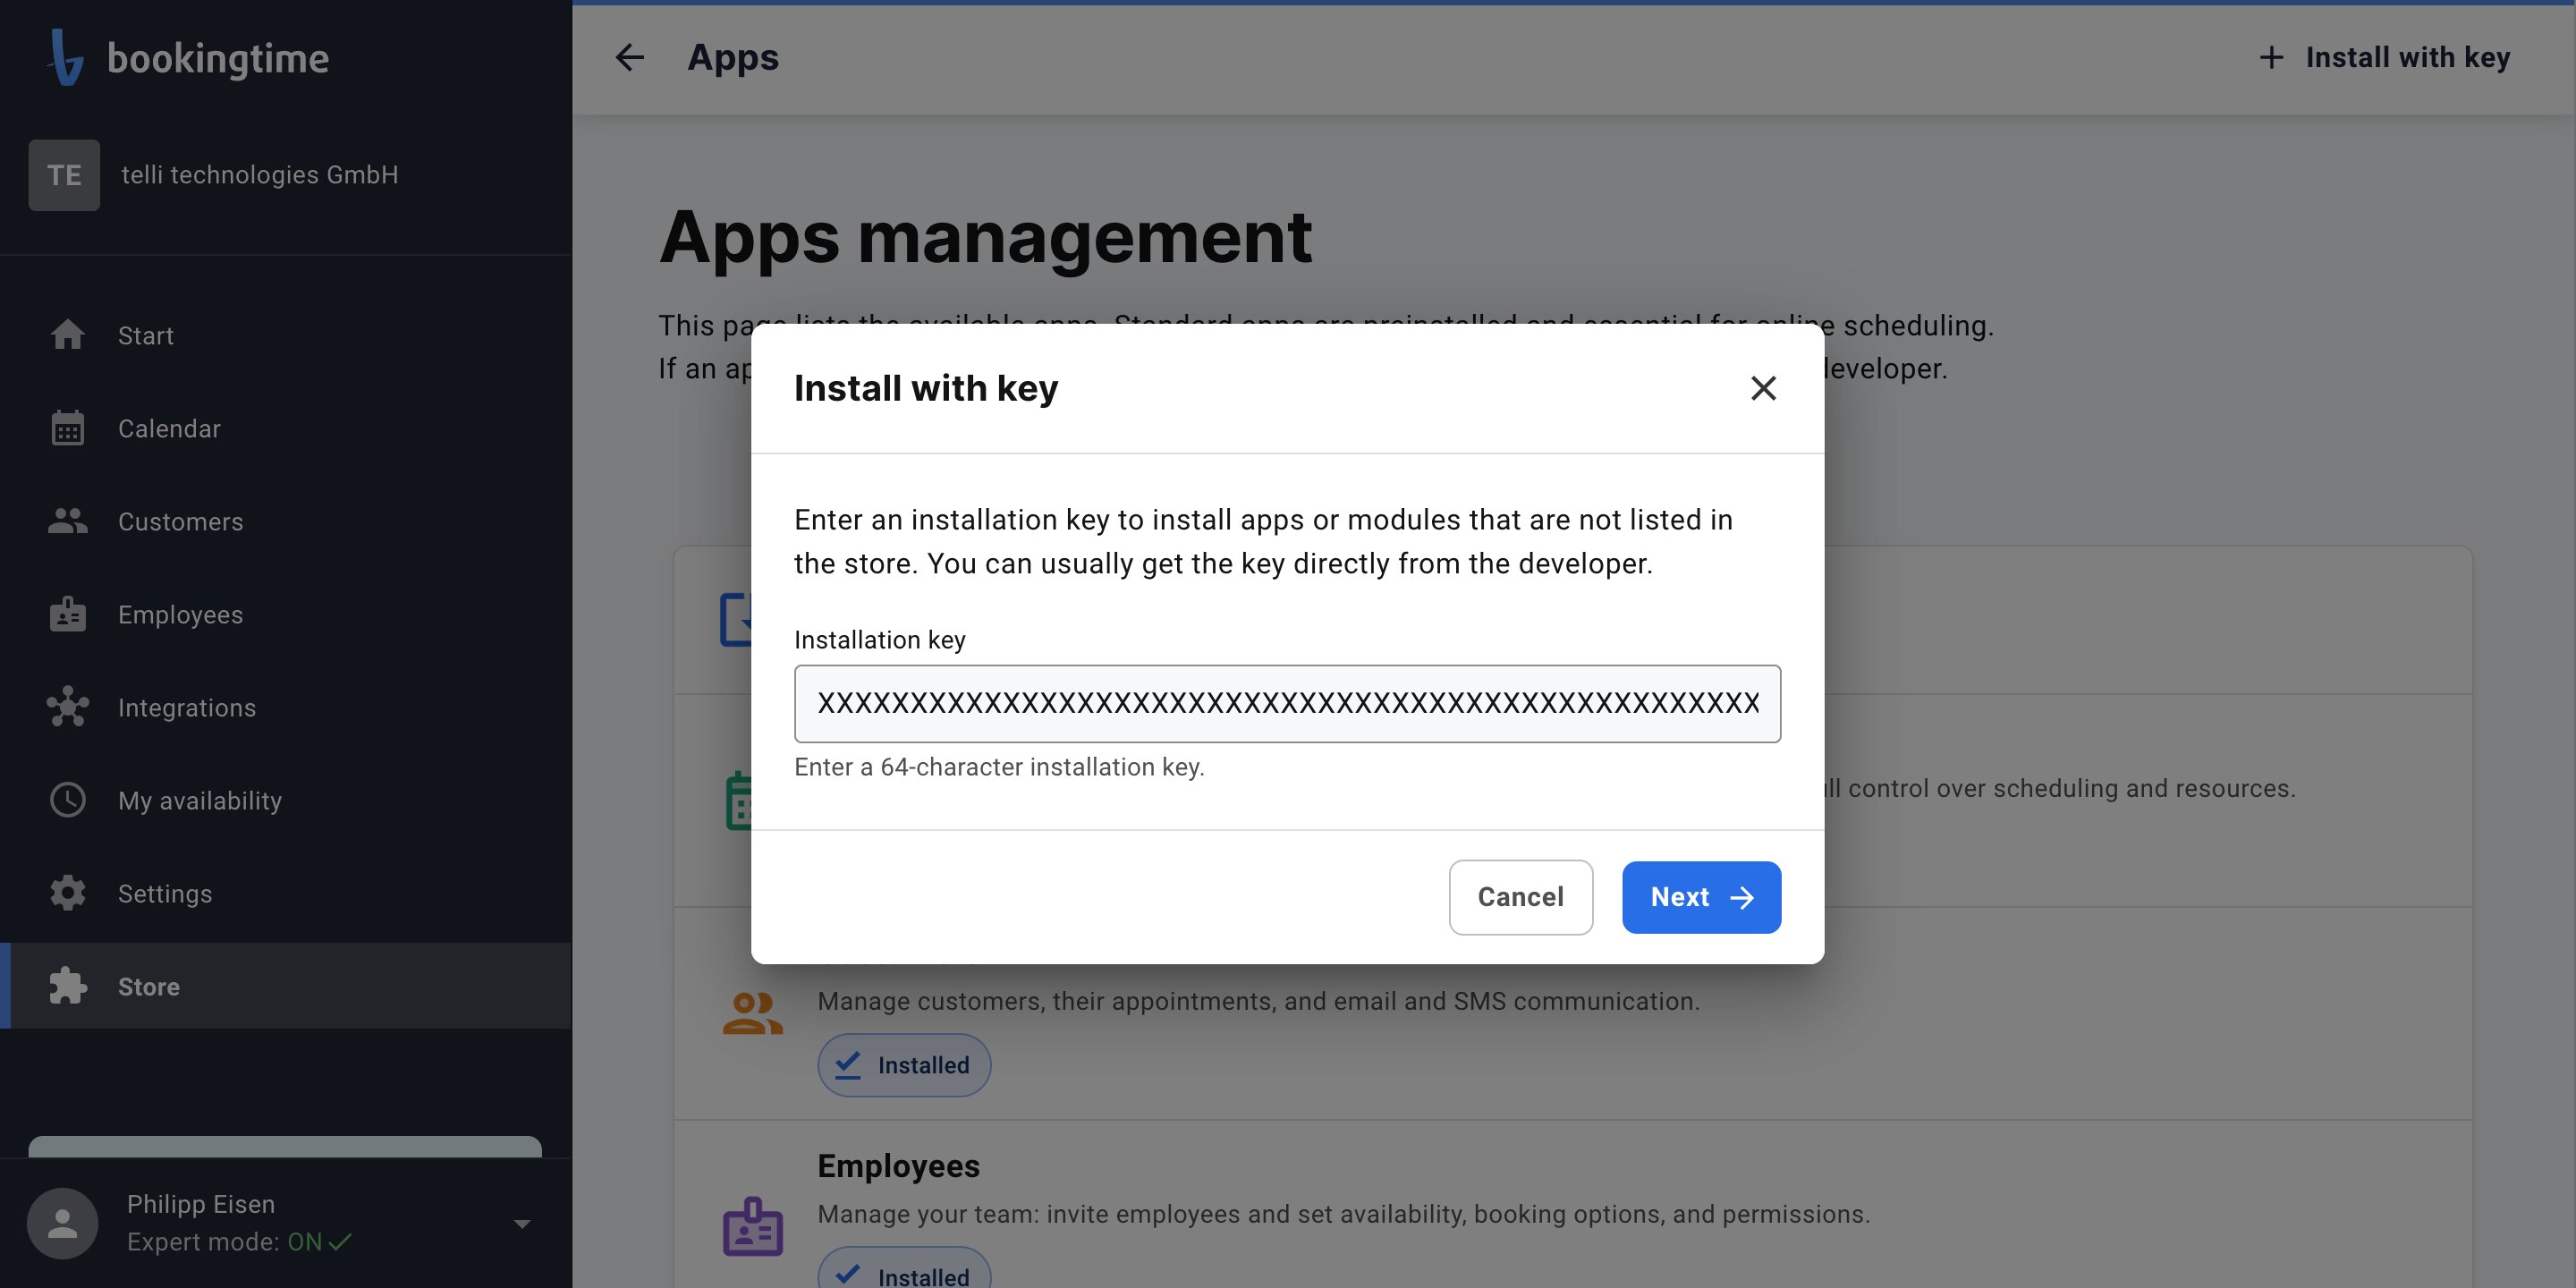Viewport: 2576px width, 1288px height.
Task: Click the Apps page title in header
Action: coord(733,58)
